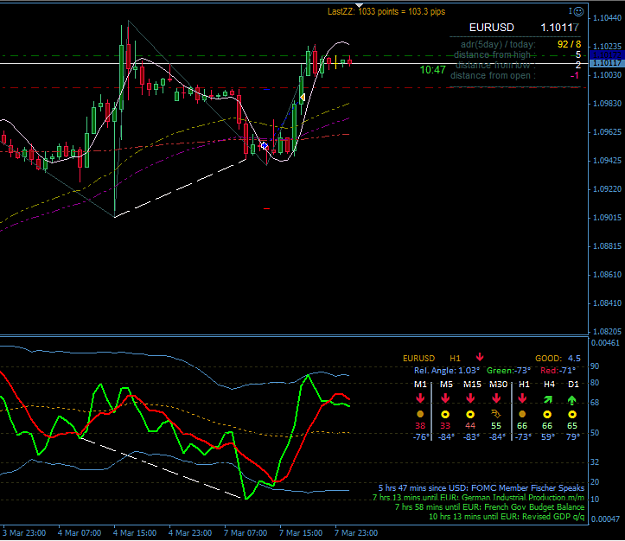Image resolution: width=625 pixels, height=541 pixels.
Task: Click the 1.09015 price axis label
Action: [607, 218]
